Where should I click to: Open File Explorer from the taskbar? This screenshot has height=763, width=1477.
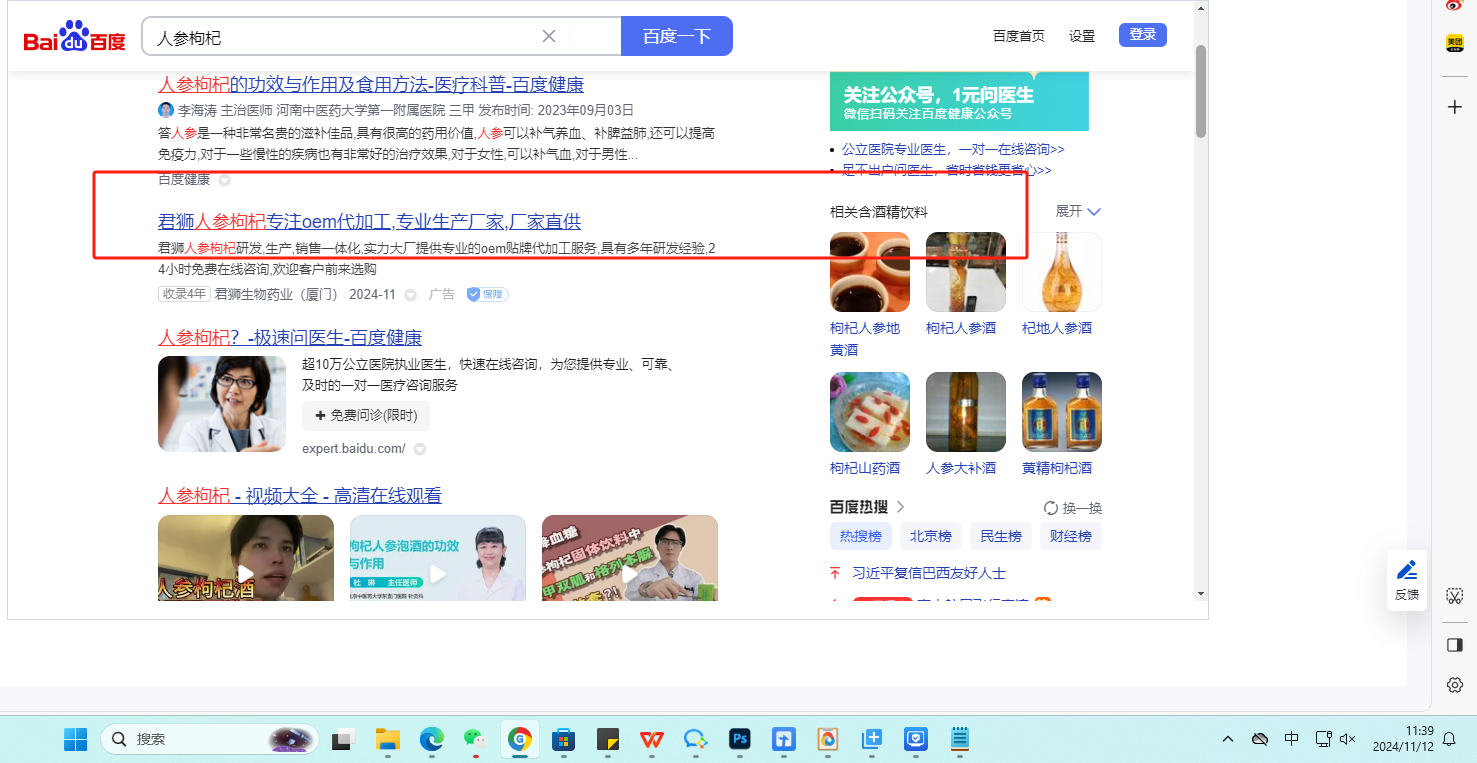tap(387, 739)
